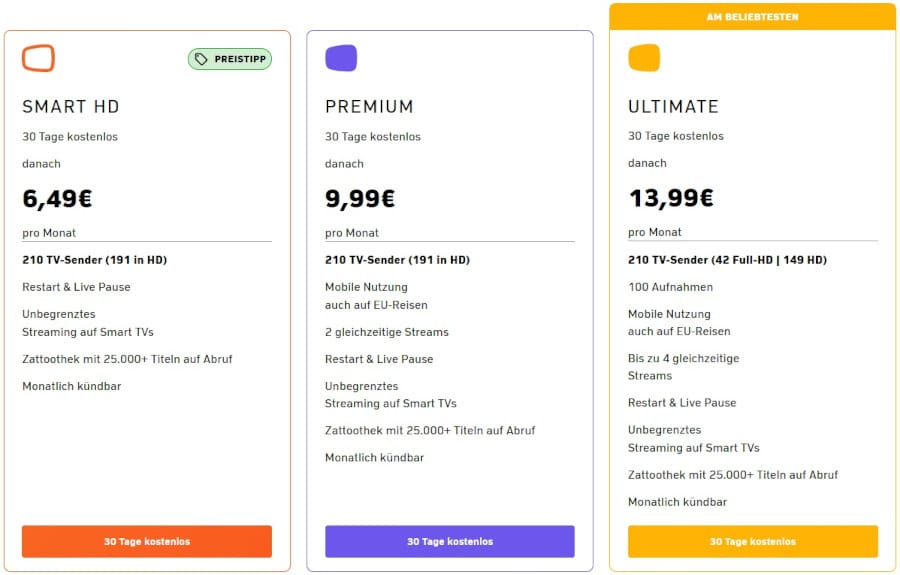
Task: Click the yellow Ultimate plan logo icon
Action: (x=644, y=57)
